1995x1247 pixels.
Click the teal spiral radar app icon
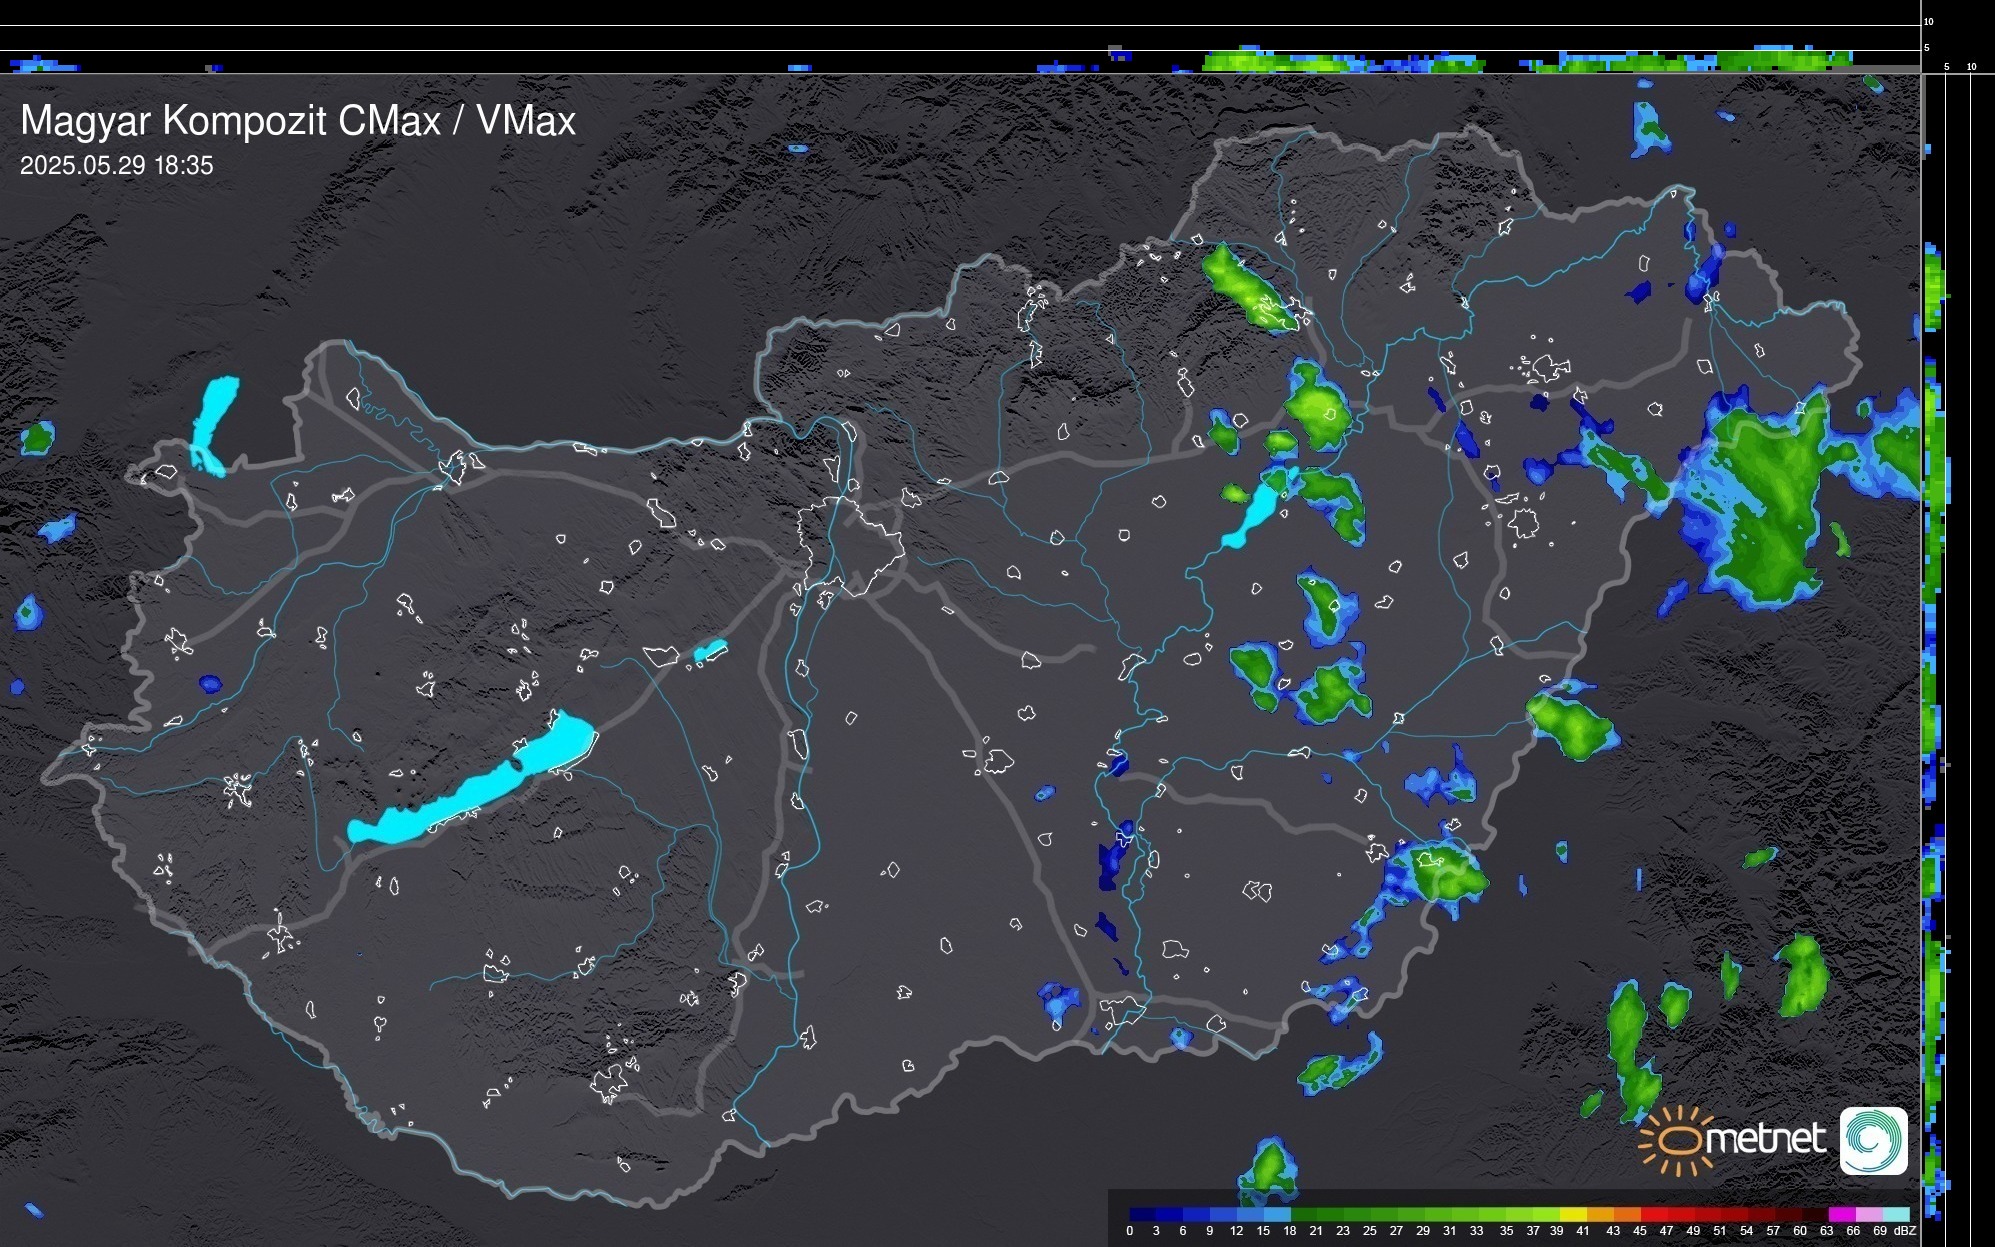pyautogui.click(x=1873, y=1140)
